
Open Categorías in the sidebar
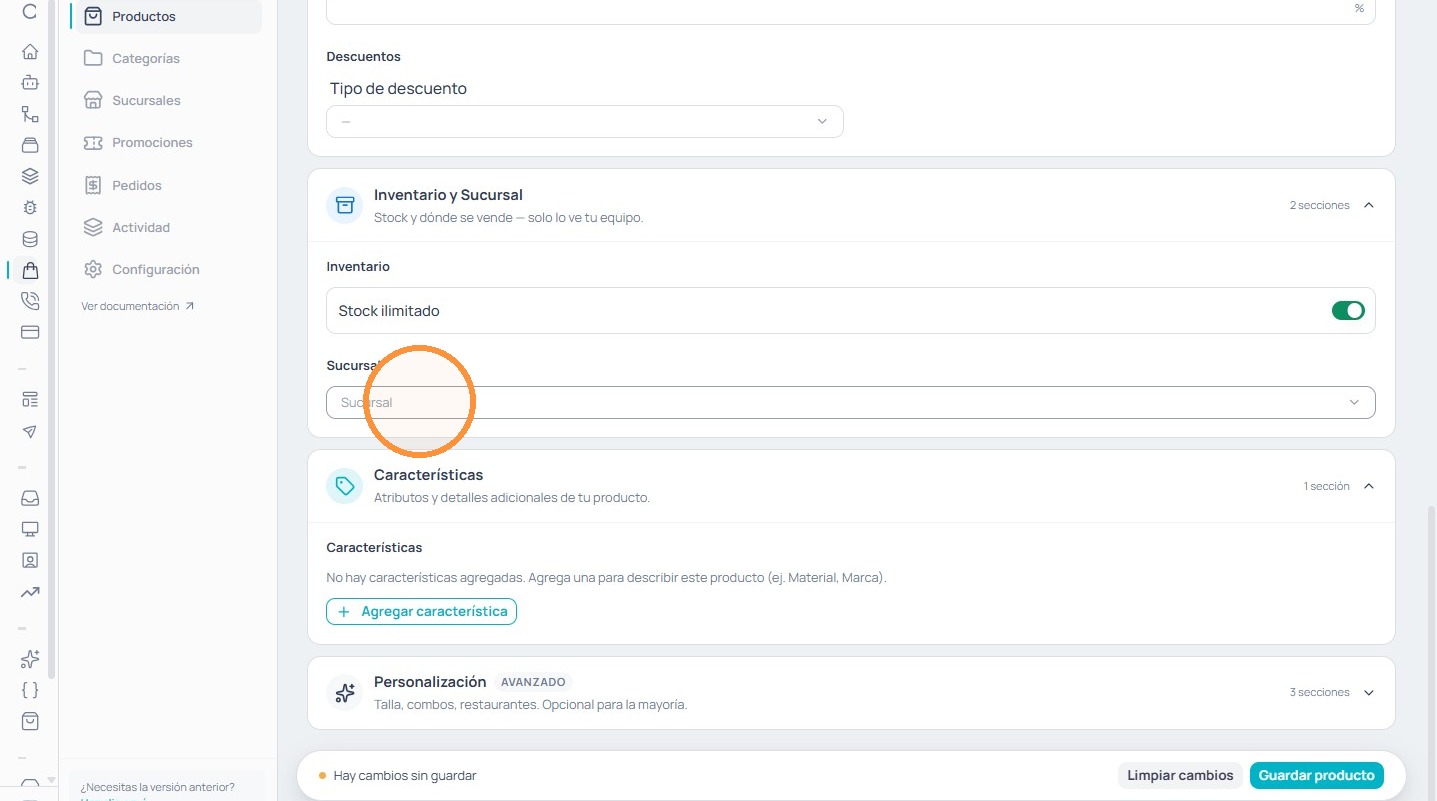click(x=168, y=59)
